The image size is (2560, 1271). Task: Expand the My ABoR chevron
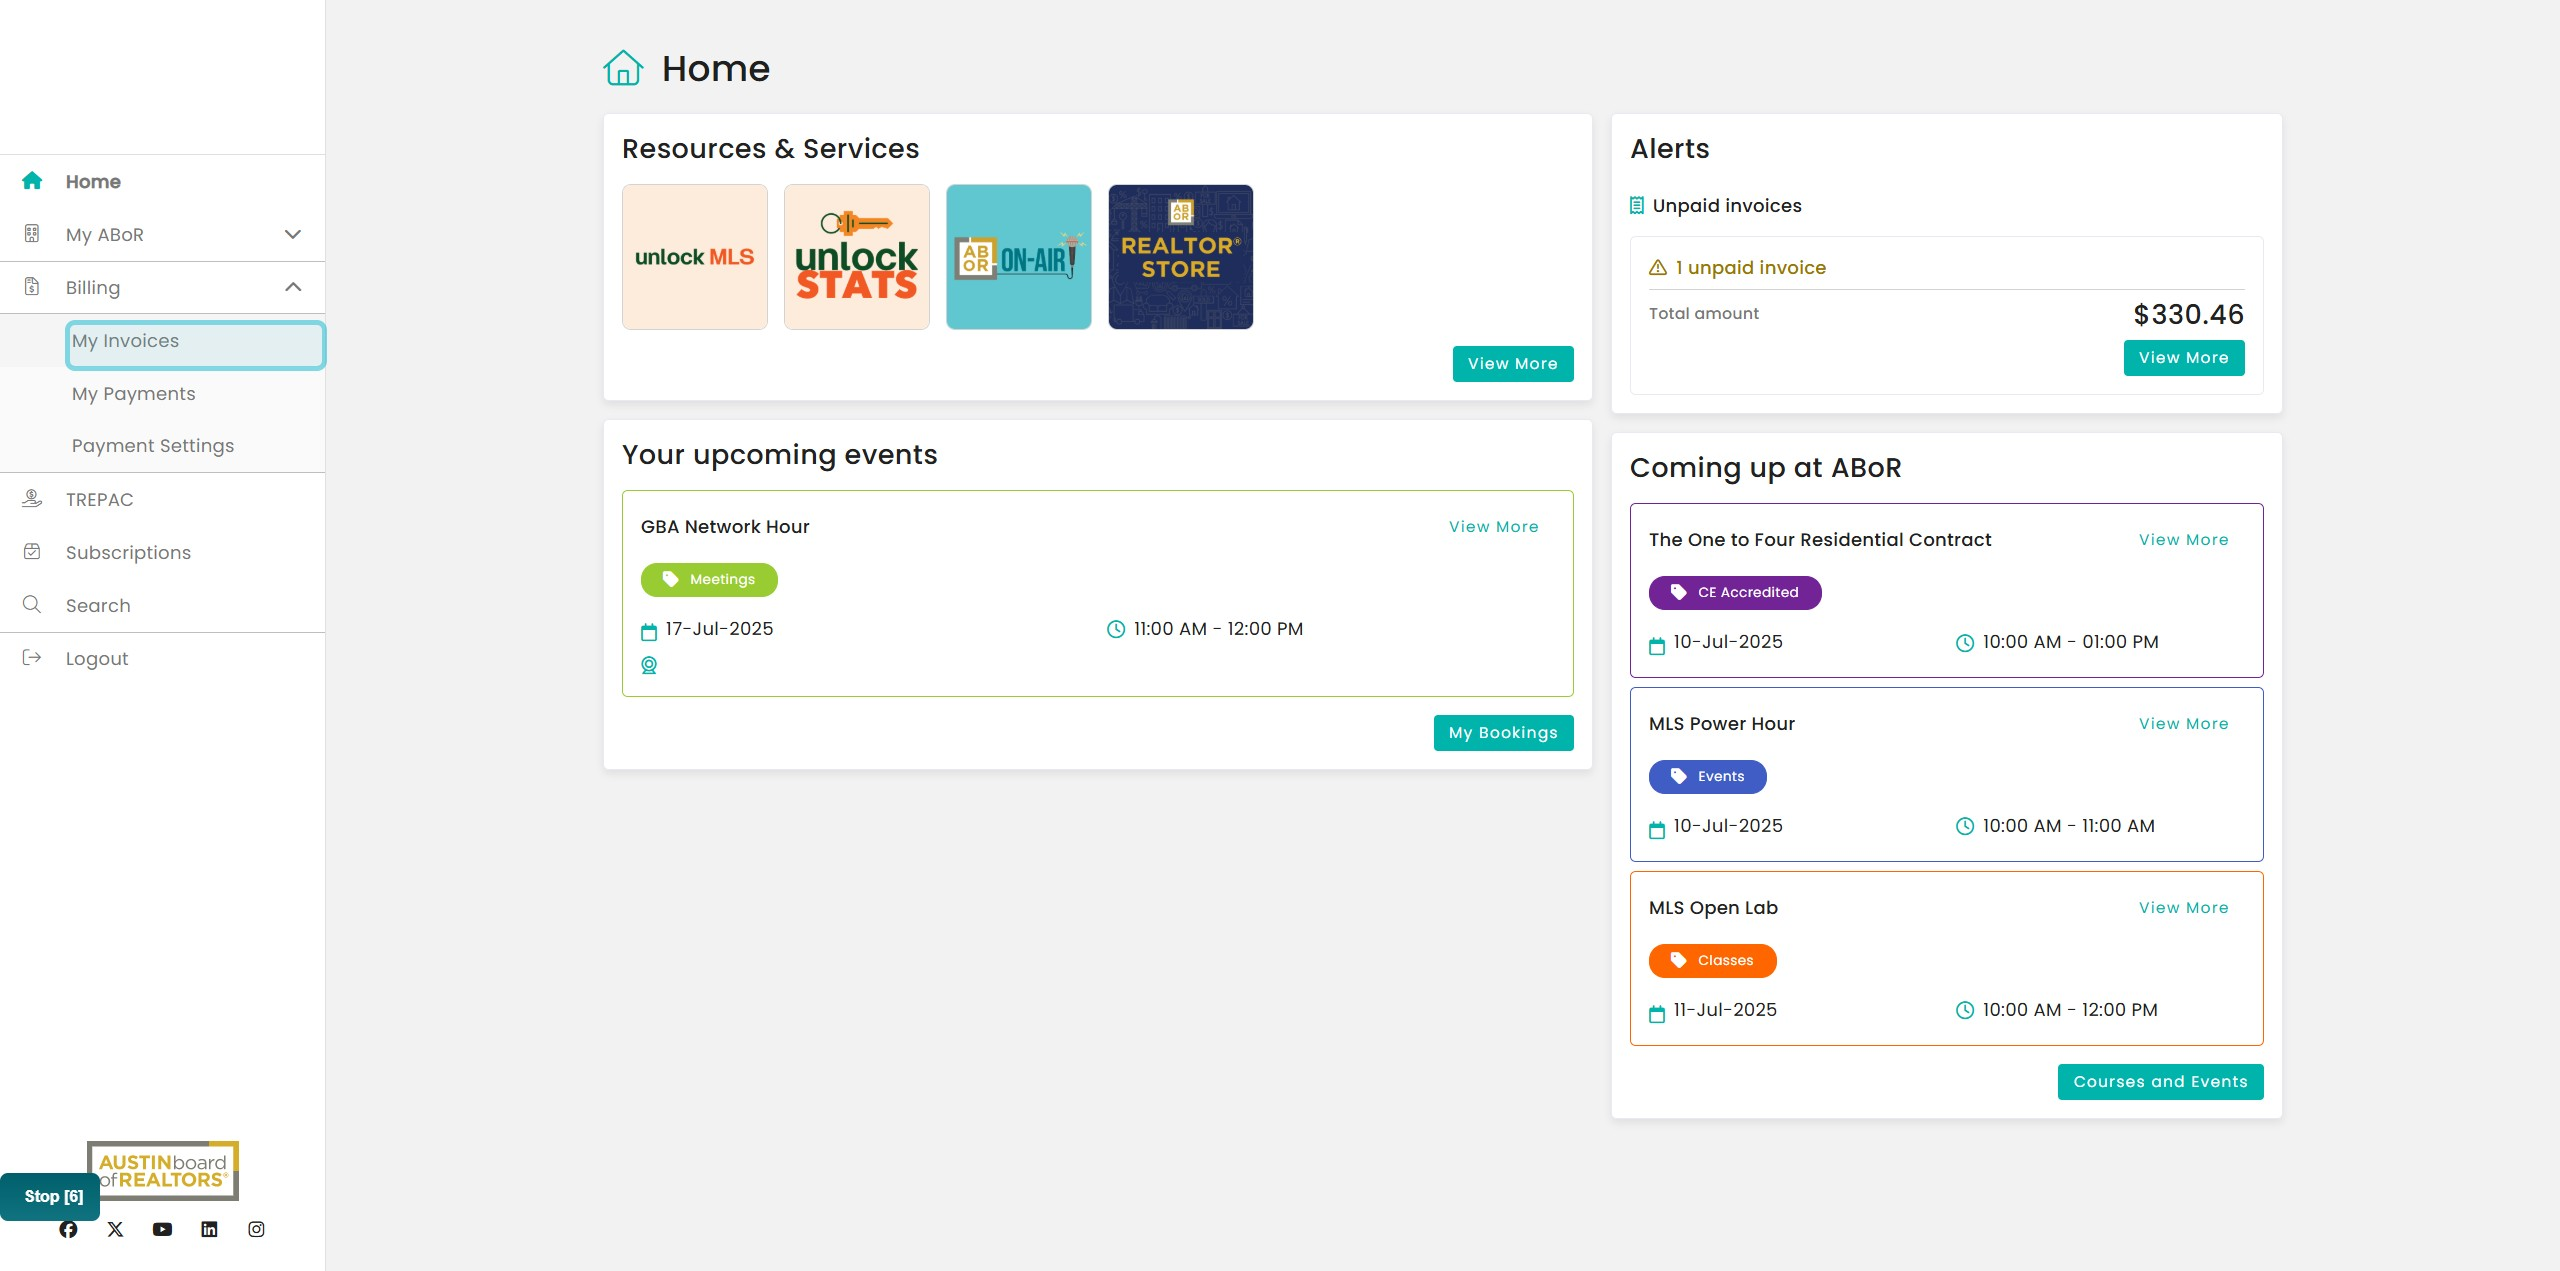(293, 234)
